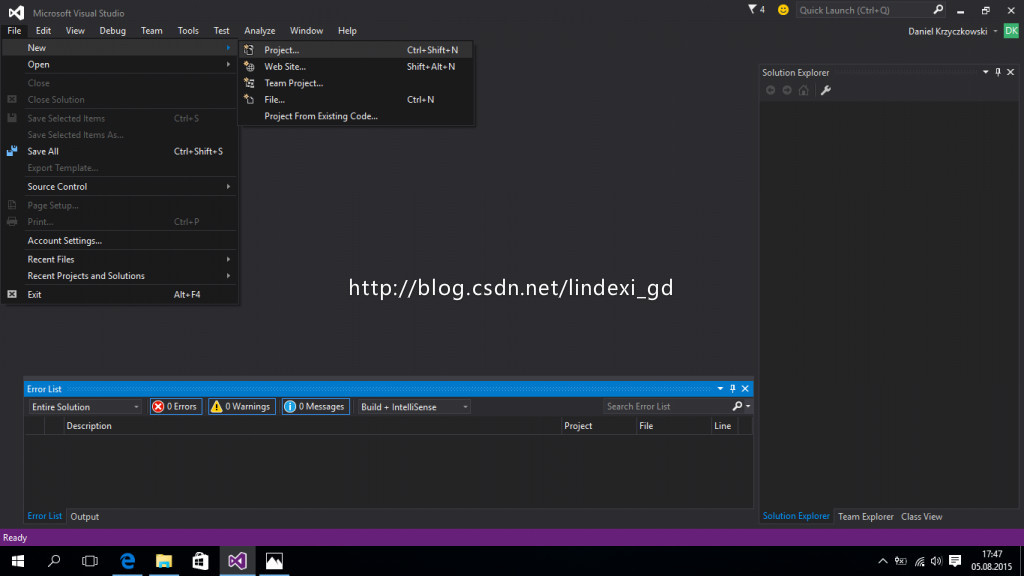The height and width of the screenshot is (576, 1024).
Task: Click the volume speaker tray icon
Action: [936, 561]
